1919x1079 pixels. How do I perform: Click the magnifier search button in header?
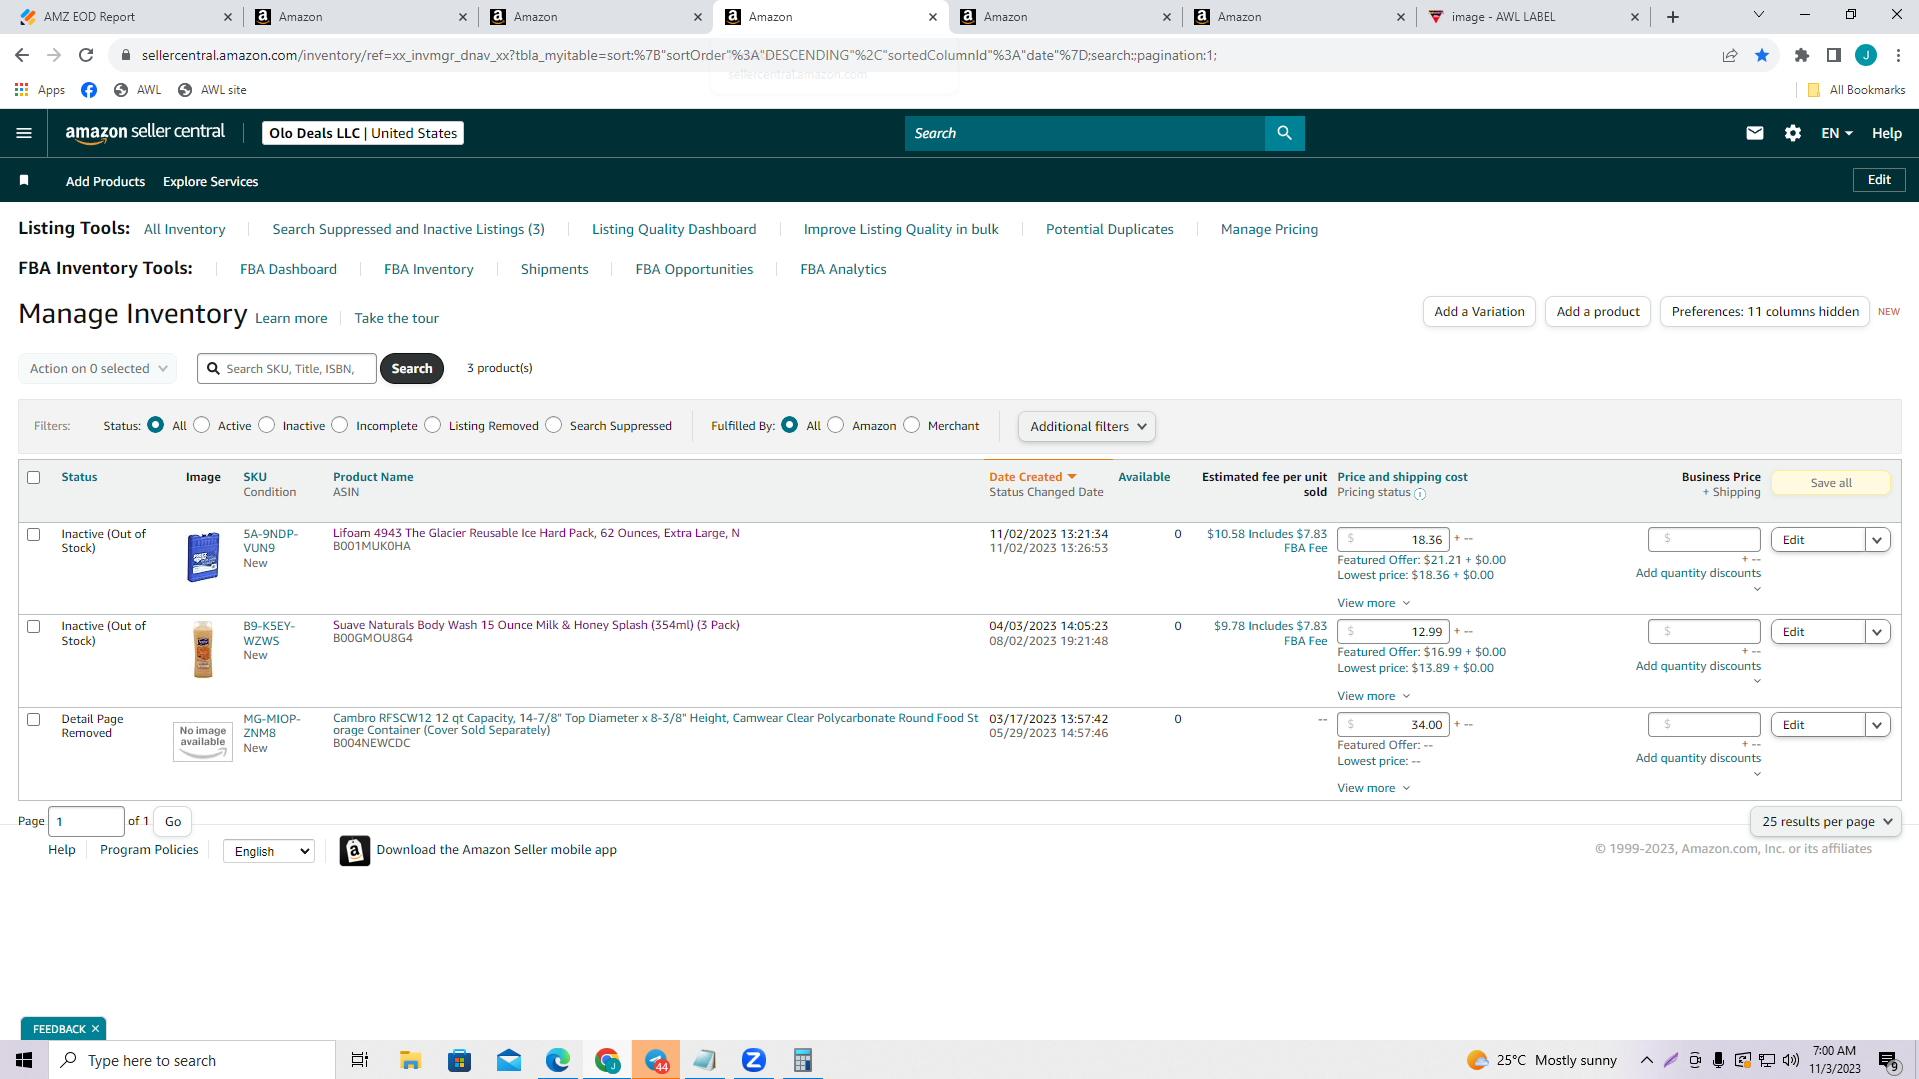coord(1284,133)
